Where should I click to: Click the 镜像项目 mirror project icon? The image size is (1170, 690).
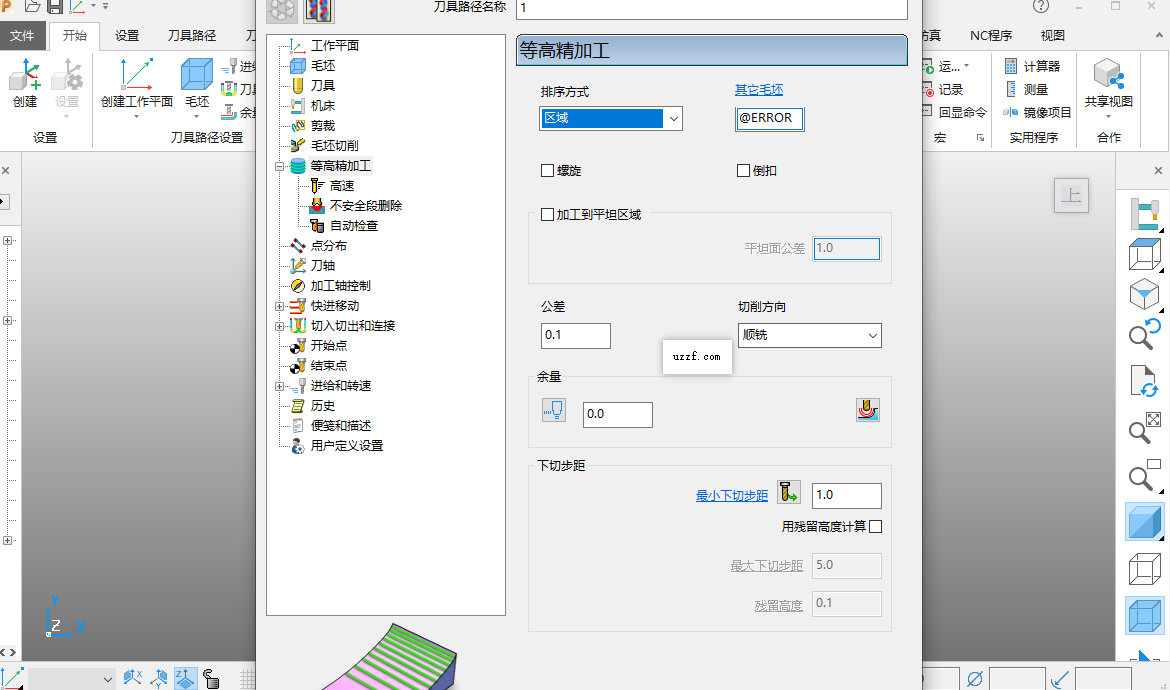pyautogui.click(x=1010, y=110)
